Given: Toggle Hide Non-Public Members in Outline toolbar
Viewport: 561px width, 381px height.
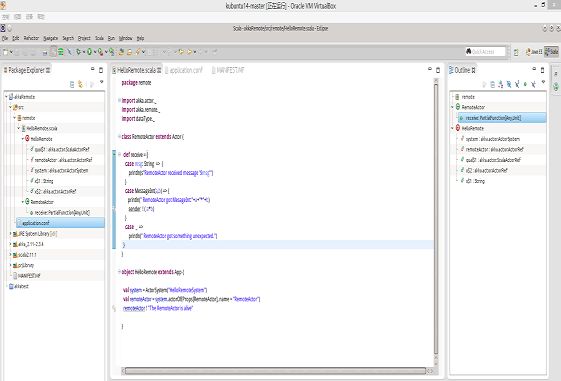Looking at the screenshot, I should (x=525, y=84).
